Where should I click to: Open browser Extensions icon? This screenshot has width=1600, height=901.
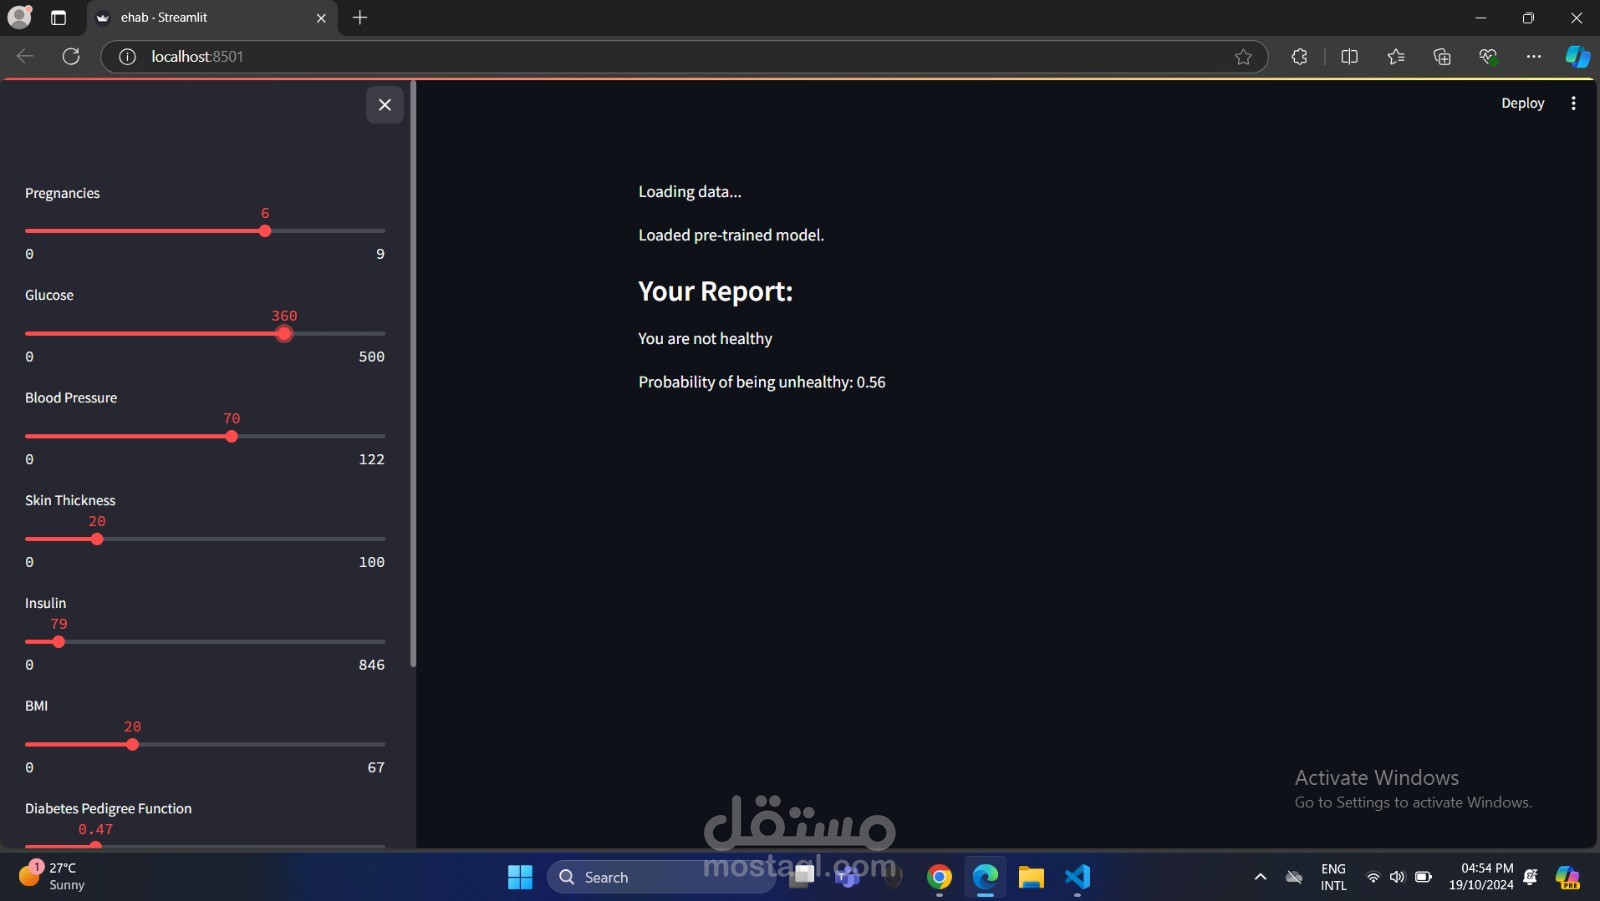pyautogui.click(x=1299, y=57)
